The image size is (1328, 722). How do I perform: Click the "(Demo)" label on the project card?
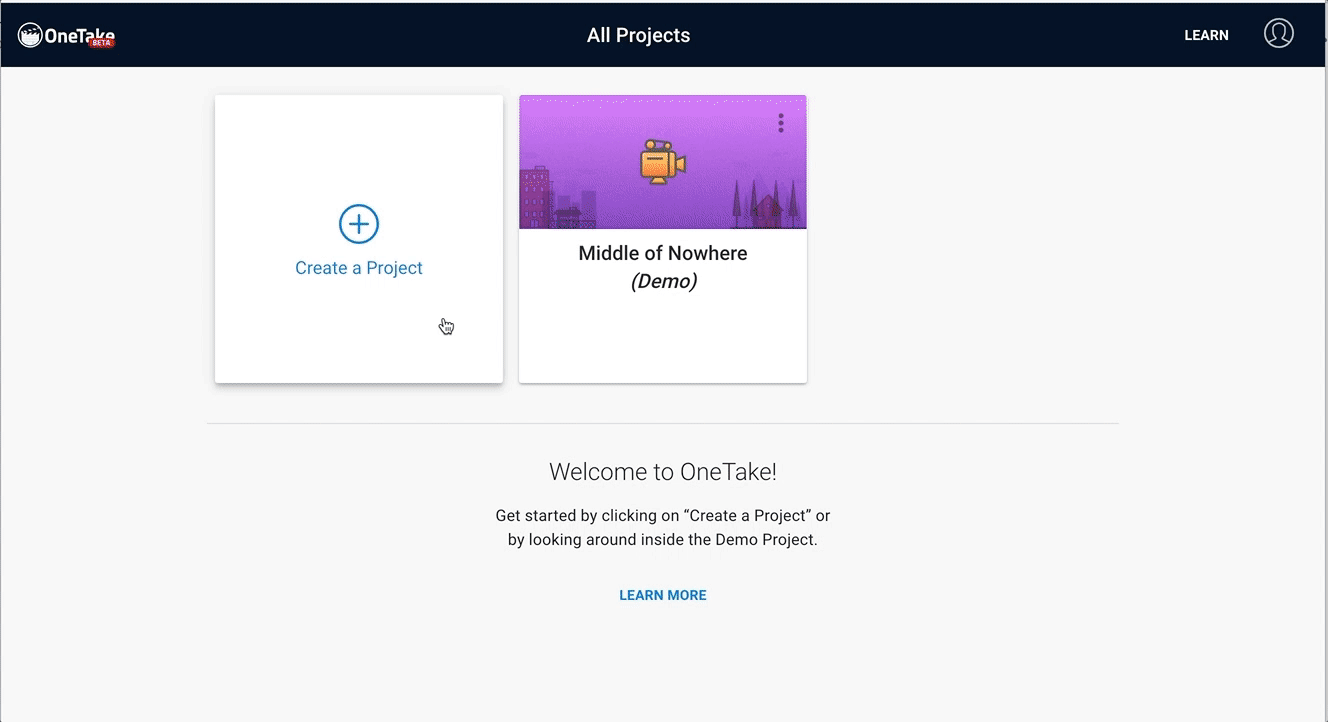pos(663,281)
